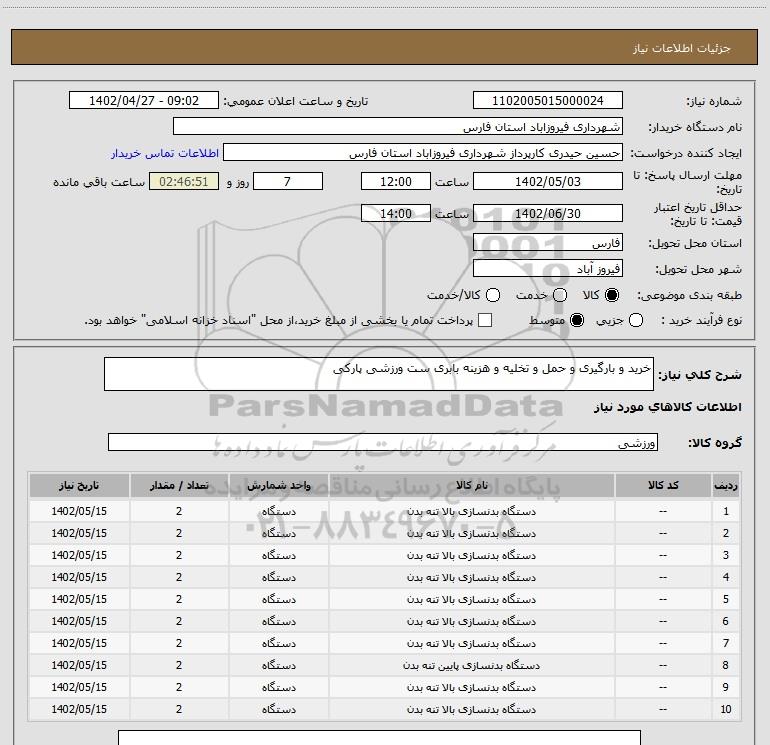
Task: Click the تاریخ نیاز column header
Action: (79, 485)
